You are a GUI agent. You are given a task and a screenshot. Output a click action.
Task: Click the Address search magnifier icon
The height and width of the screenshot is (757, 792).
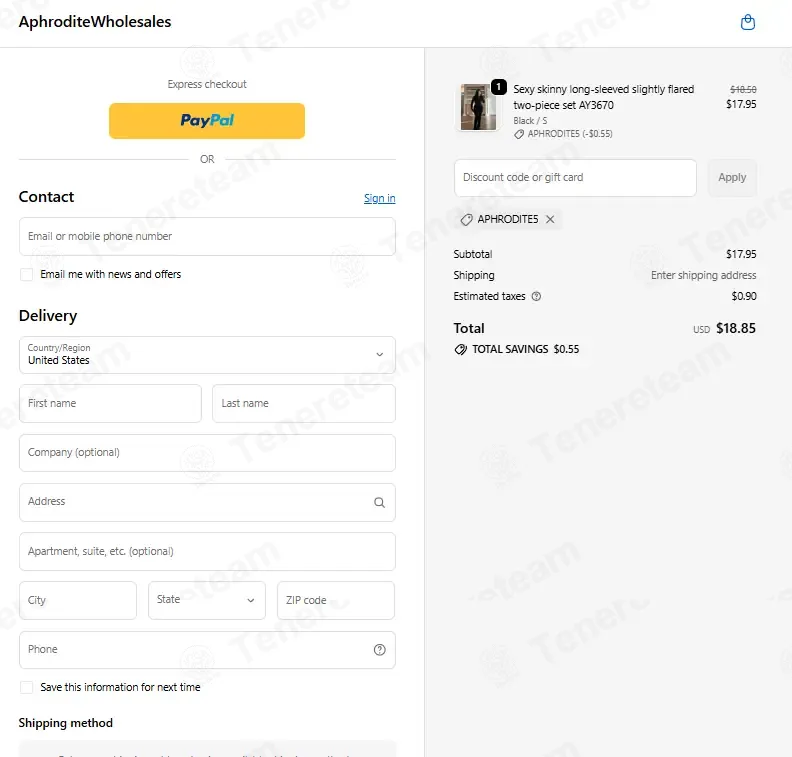pyautogui.click(x=379, y=502)
